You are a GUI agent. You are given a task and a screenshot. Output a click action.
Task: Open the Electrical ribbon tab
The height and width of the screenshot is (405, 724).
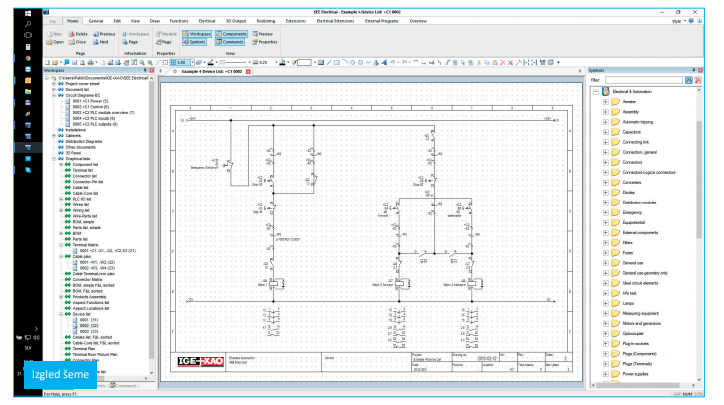tap(207, 21)
